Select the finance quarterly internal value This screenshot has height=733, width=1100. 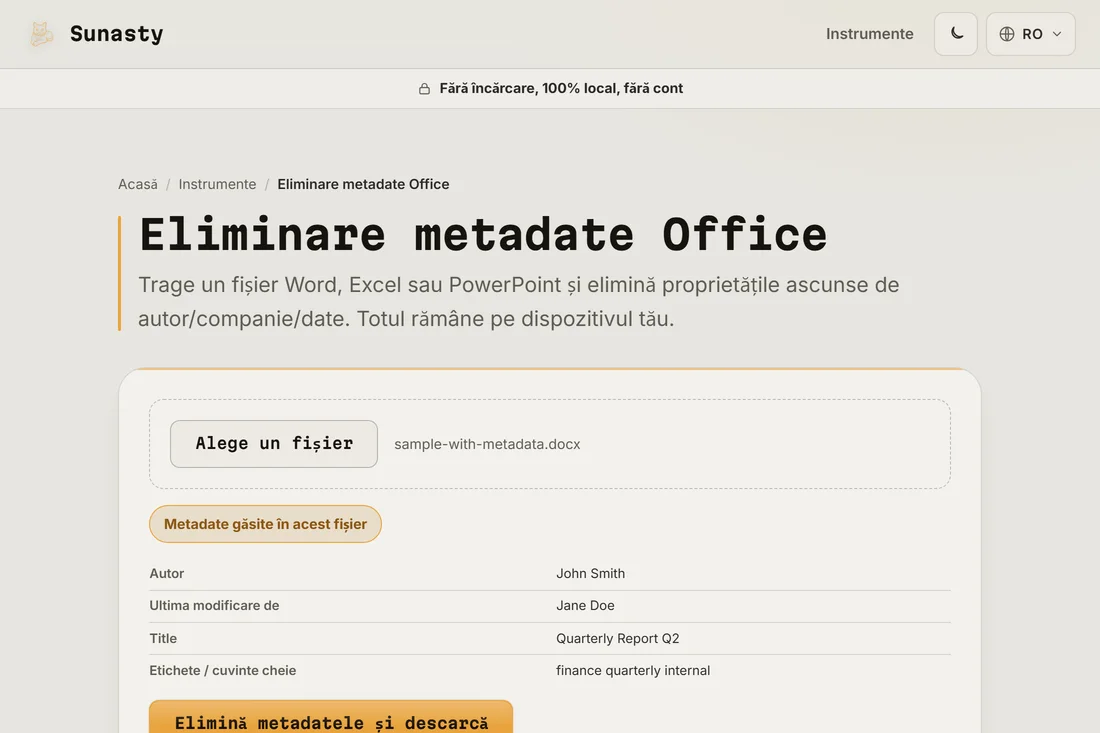[x=633, y=671]
